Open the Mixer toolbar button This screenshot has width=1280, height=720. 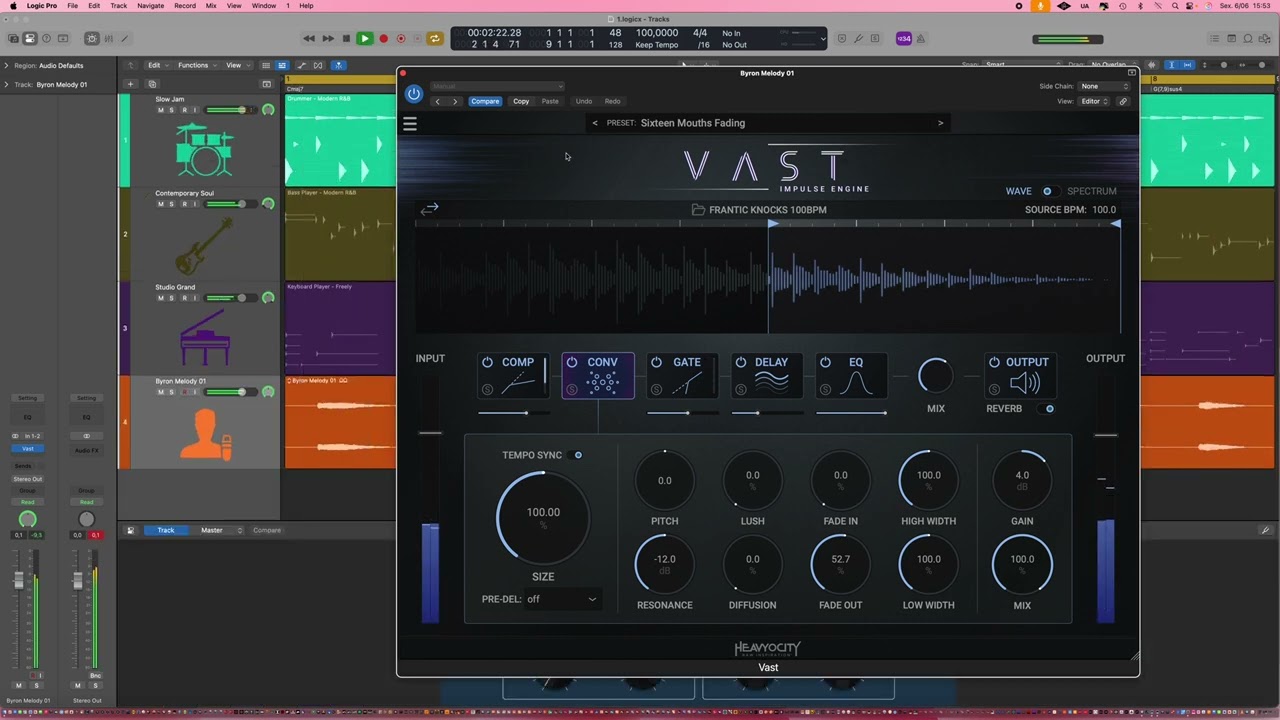point(108,39)
